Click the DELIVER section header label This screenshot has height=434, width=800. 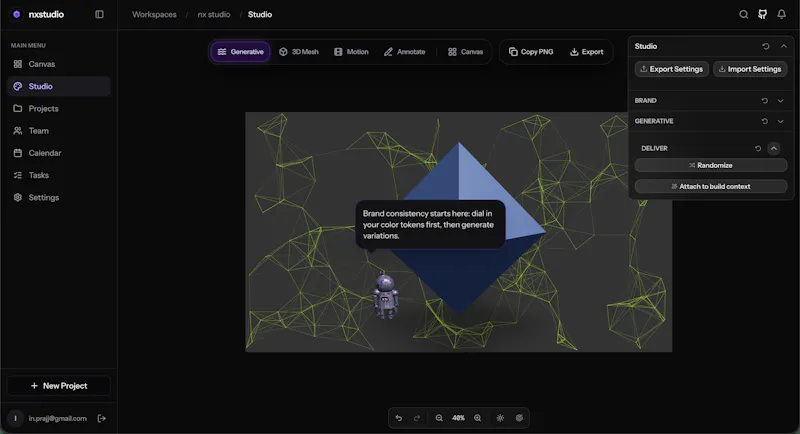(x=654, y=148)
